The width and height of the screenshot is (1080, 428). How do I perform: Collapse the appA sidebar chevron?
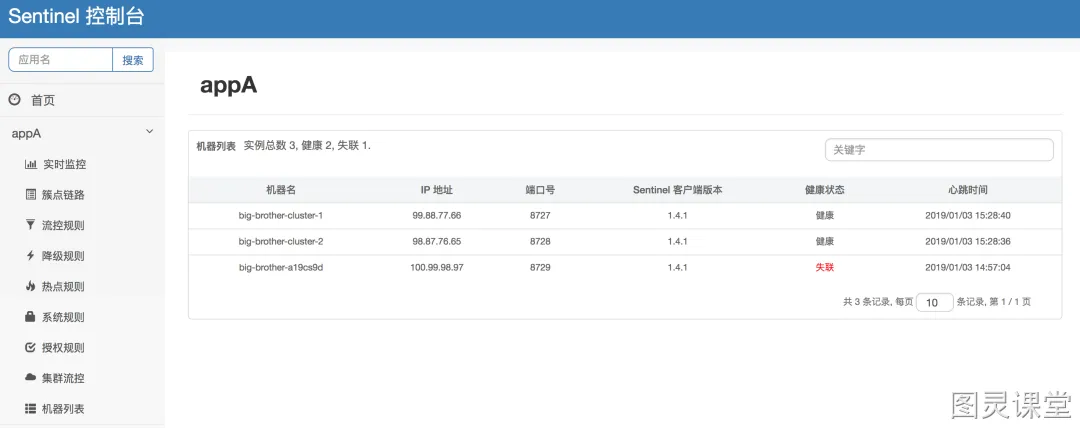point(149,132)
